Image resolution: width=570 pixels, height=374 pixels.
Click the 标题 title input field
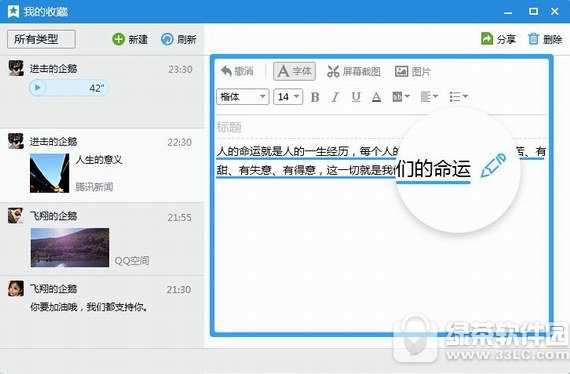coord(381,127)
